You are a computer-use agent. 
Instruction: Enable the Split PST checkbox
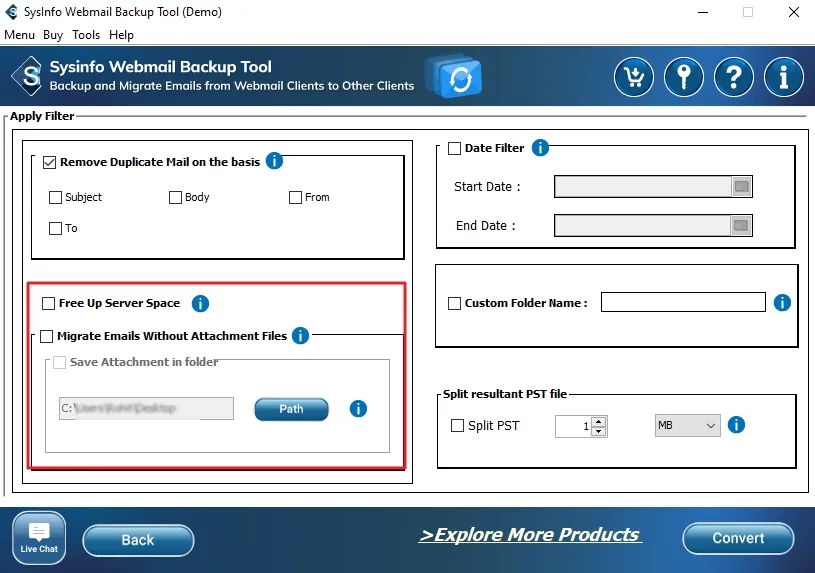[x=457, y=426]
